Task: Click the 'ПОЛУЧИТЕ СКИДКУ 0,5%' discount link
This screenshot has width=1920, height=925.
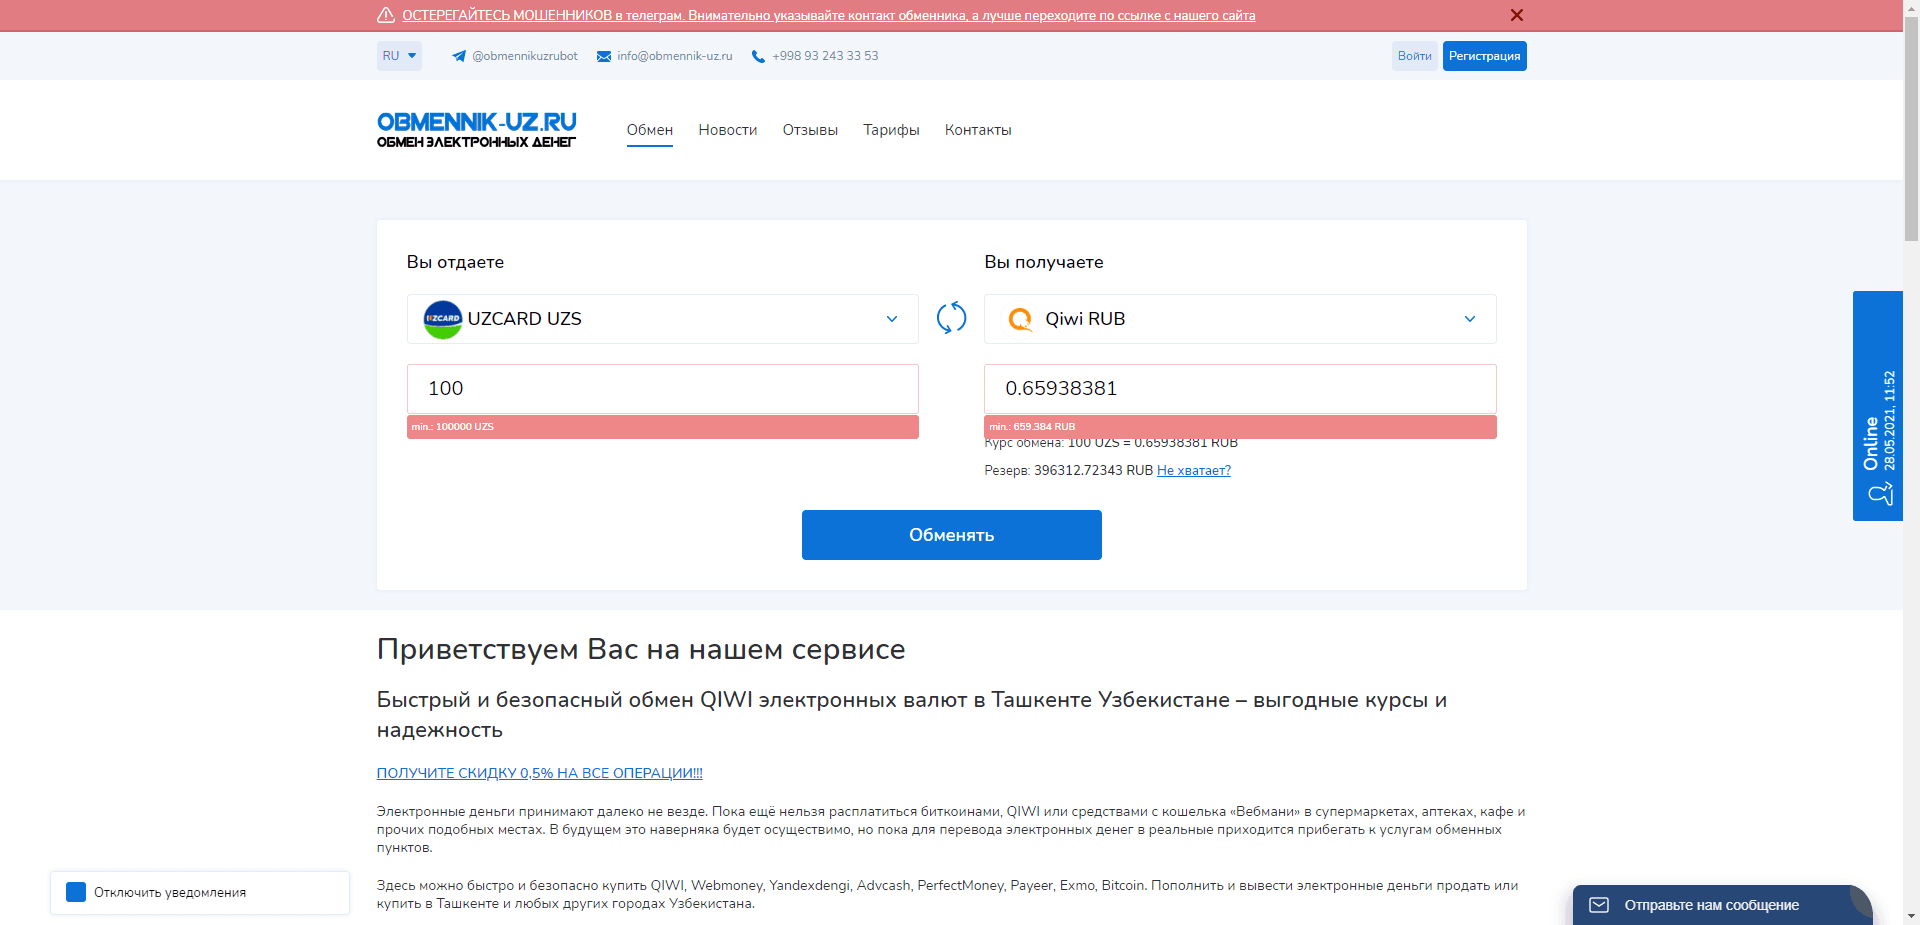Action: pyautogui.click(x=539, y=772)
